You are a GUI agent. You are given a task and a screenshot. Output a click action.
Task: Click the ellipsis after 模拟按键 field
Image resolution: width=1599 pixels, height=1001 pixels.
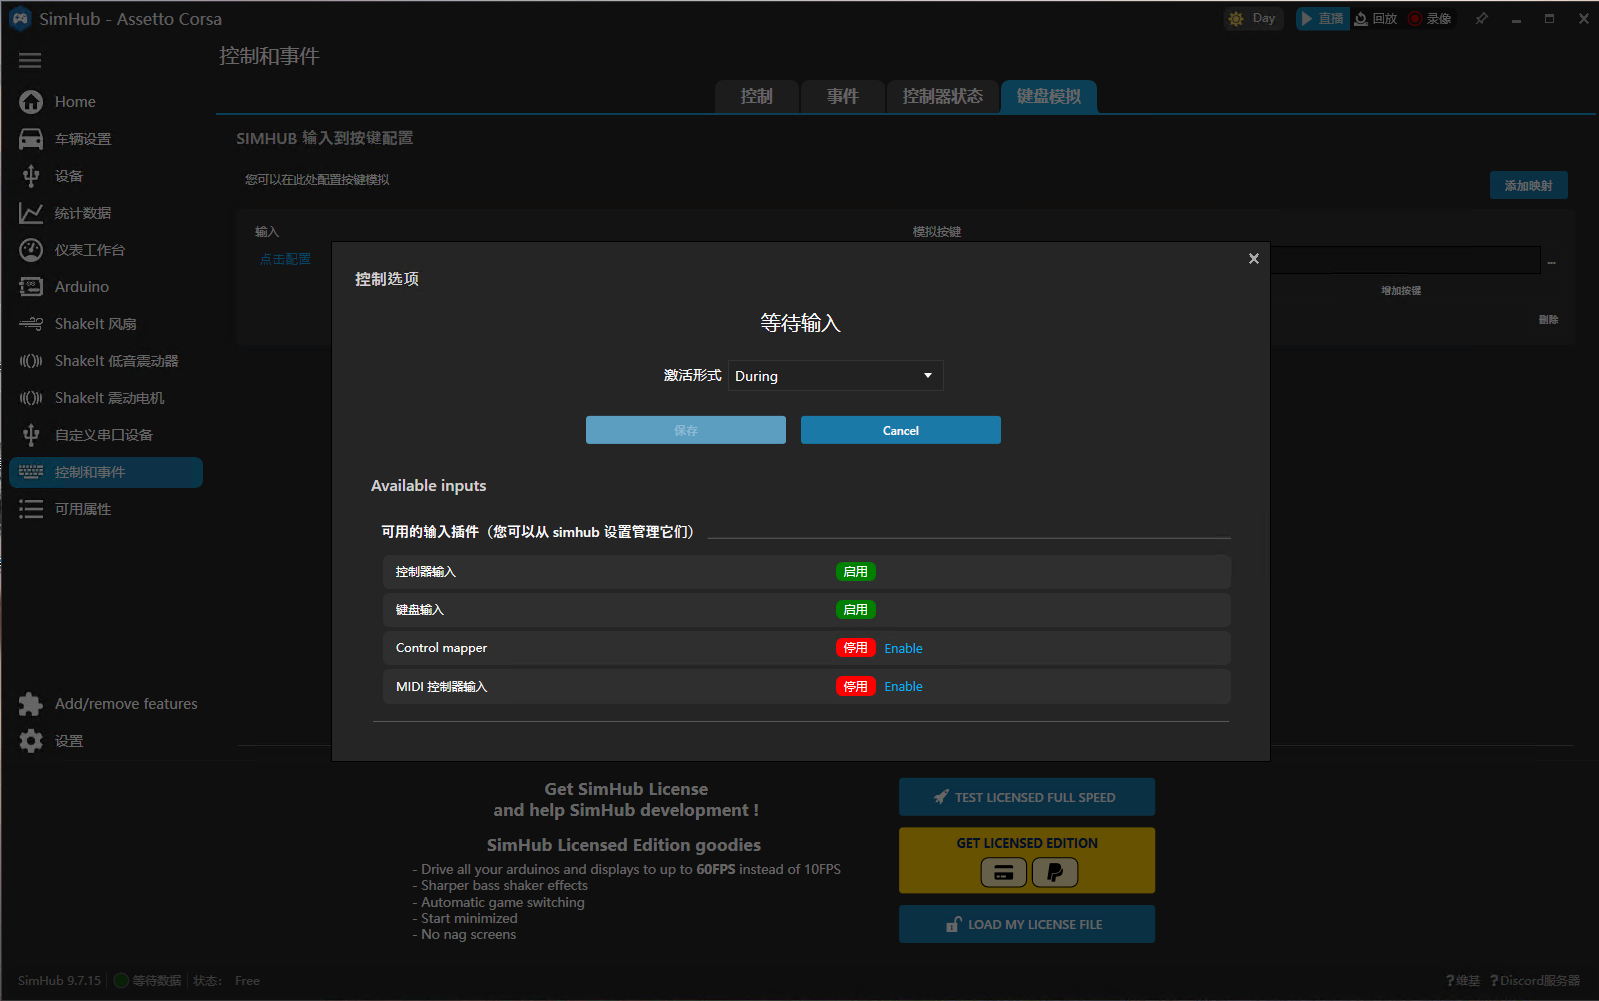(x=1552, y=262)
